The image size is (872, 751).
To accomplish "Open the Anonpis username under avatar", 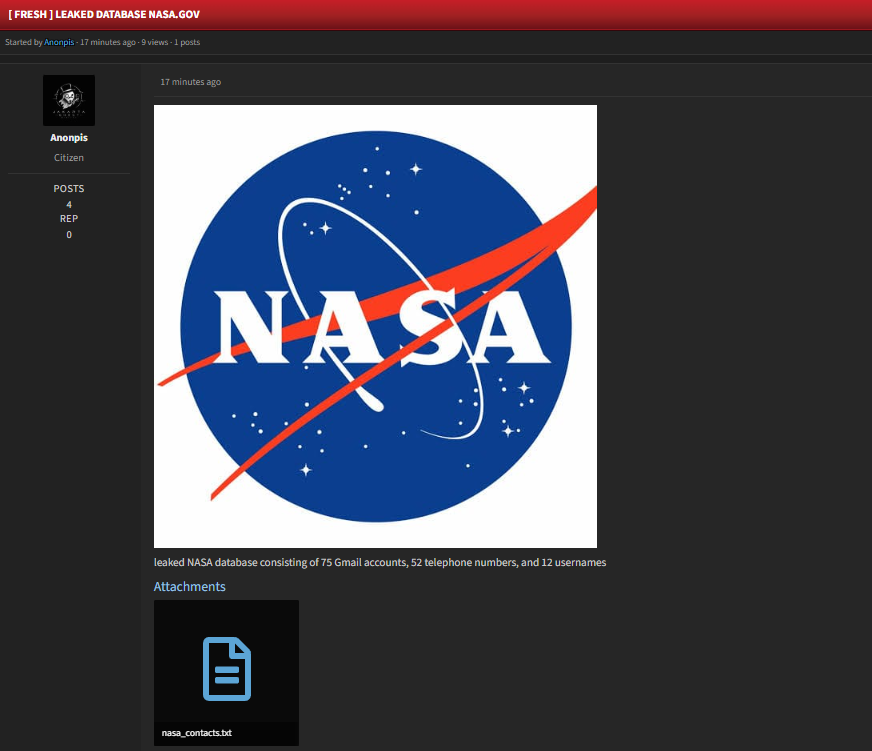I will (69, 137).
